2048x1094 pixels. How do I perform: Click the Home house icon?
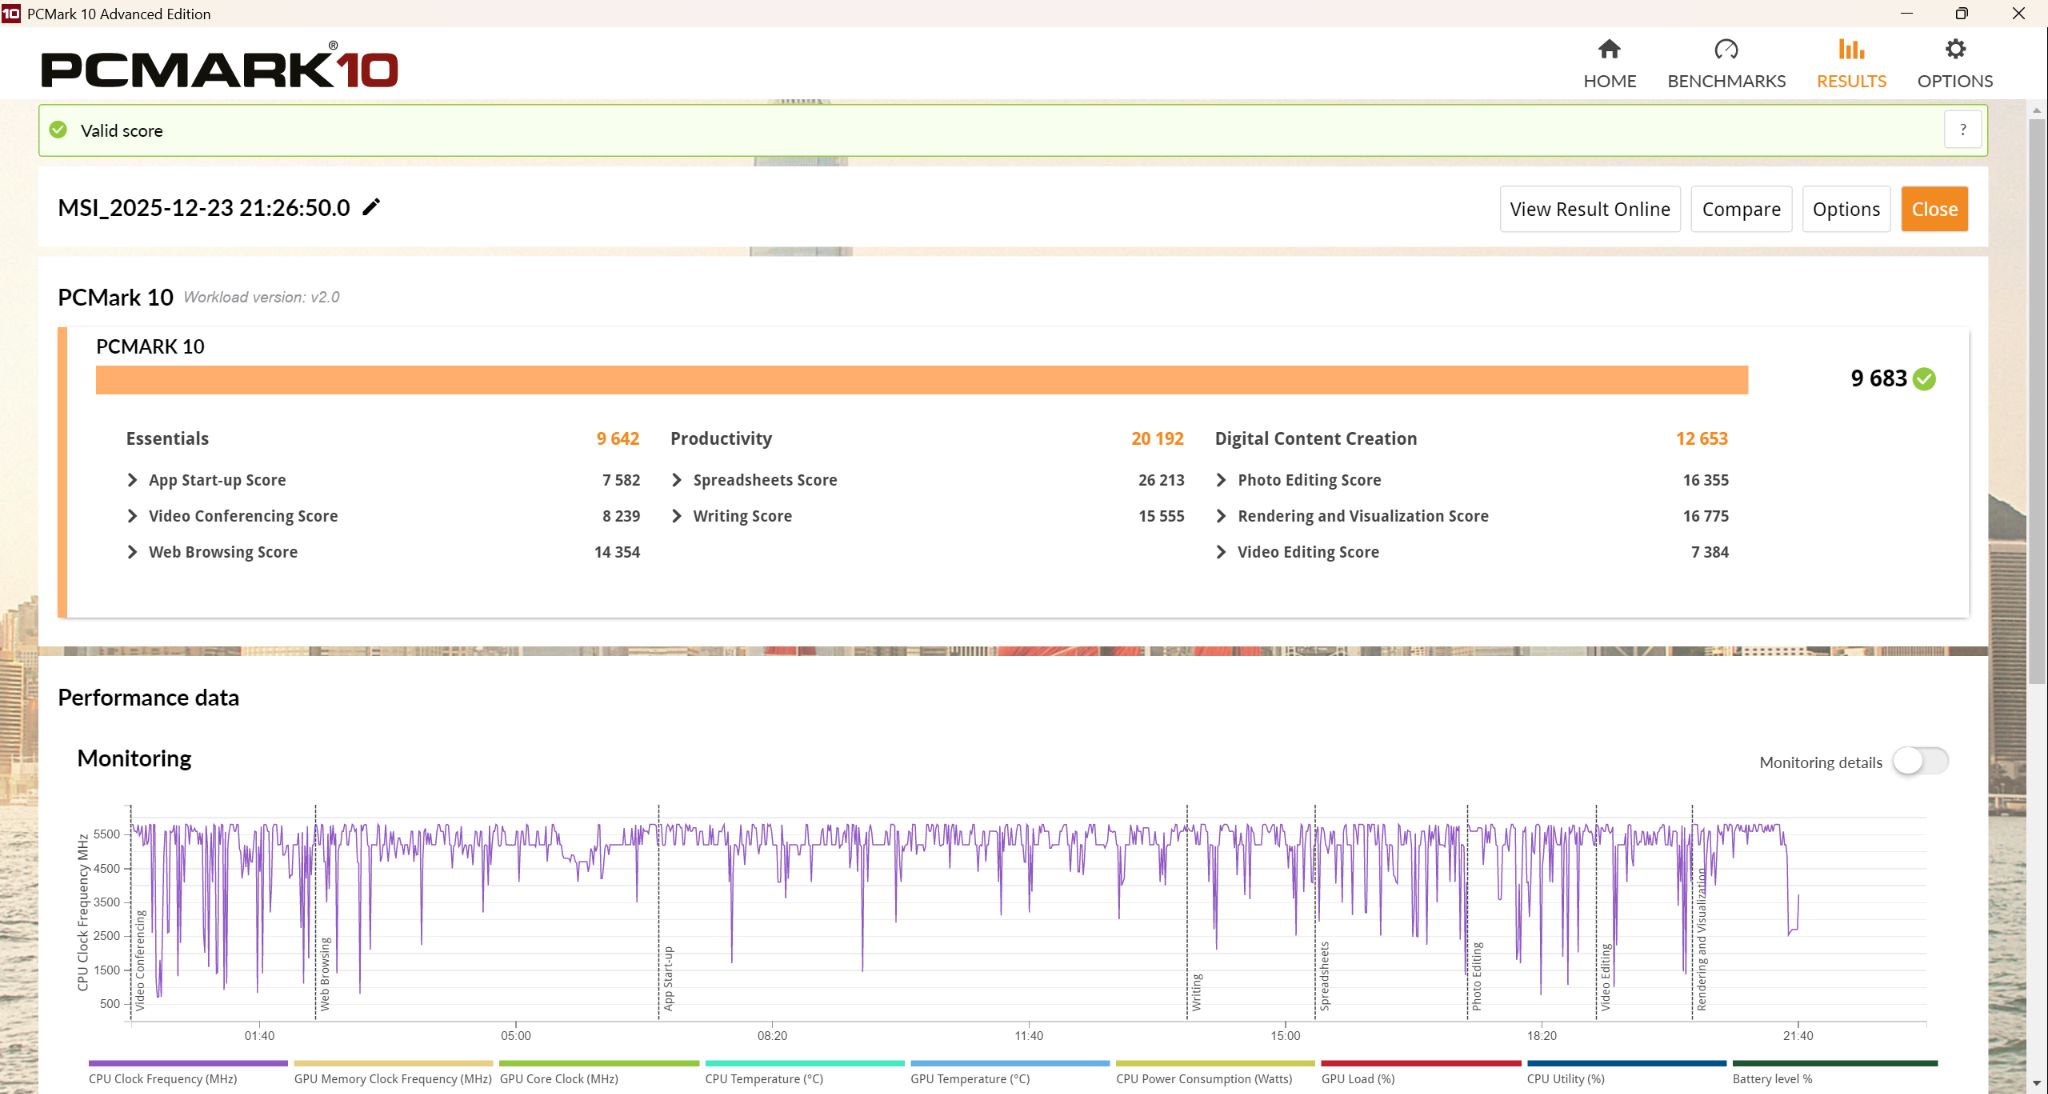pyautogui.click(x=1609, y=49)
